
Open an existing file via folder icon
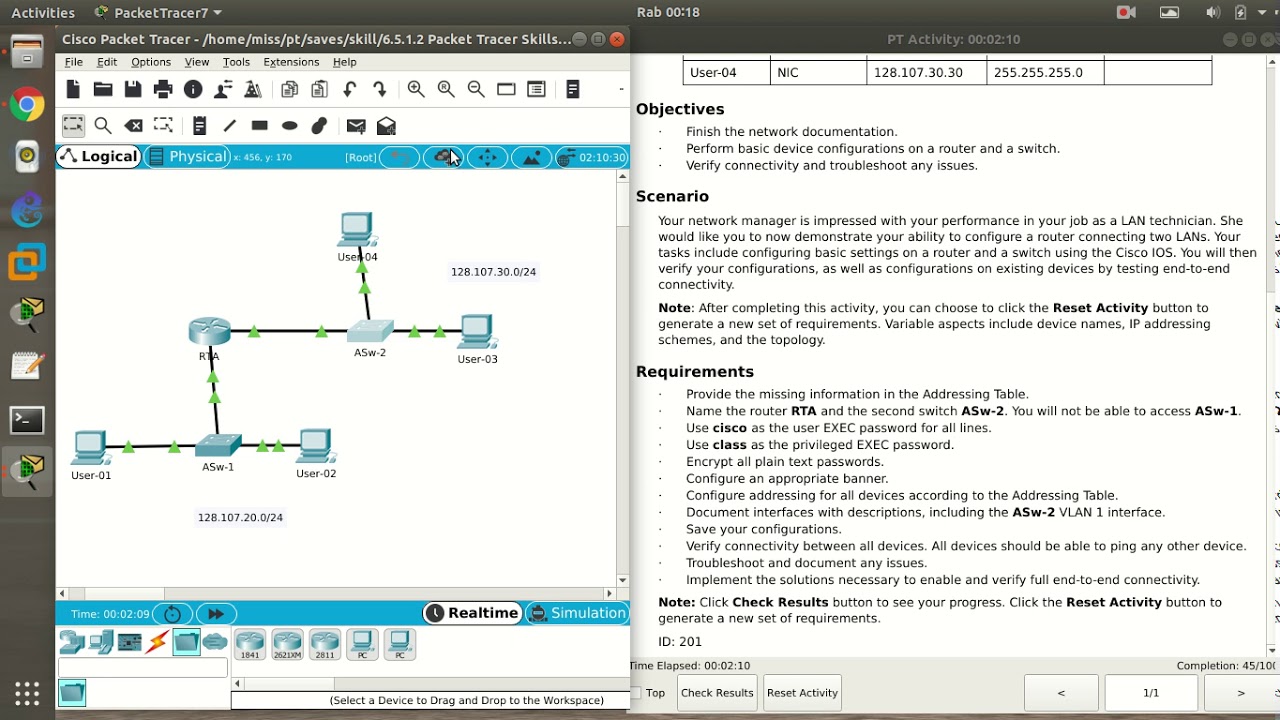pyautogui.click(x=103, y=90)
